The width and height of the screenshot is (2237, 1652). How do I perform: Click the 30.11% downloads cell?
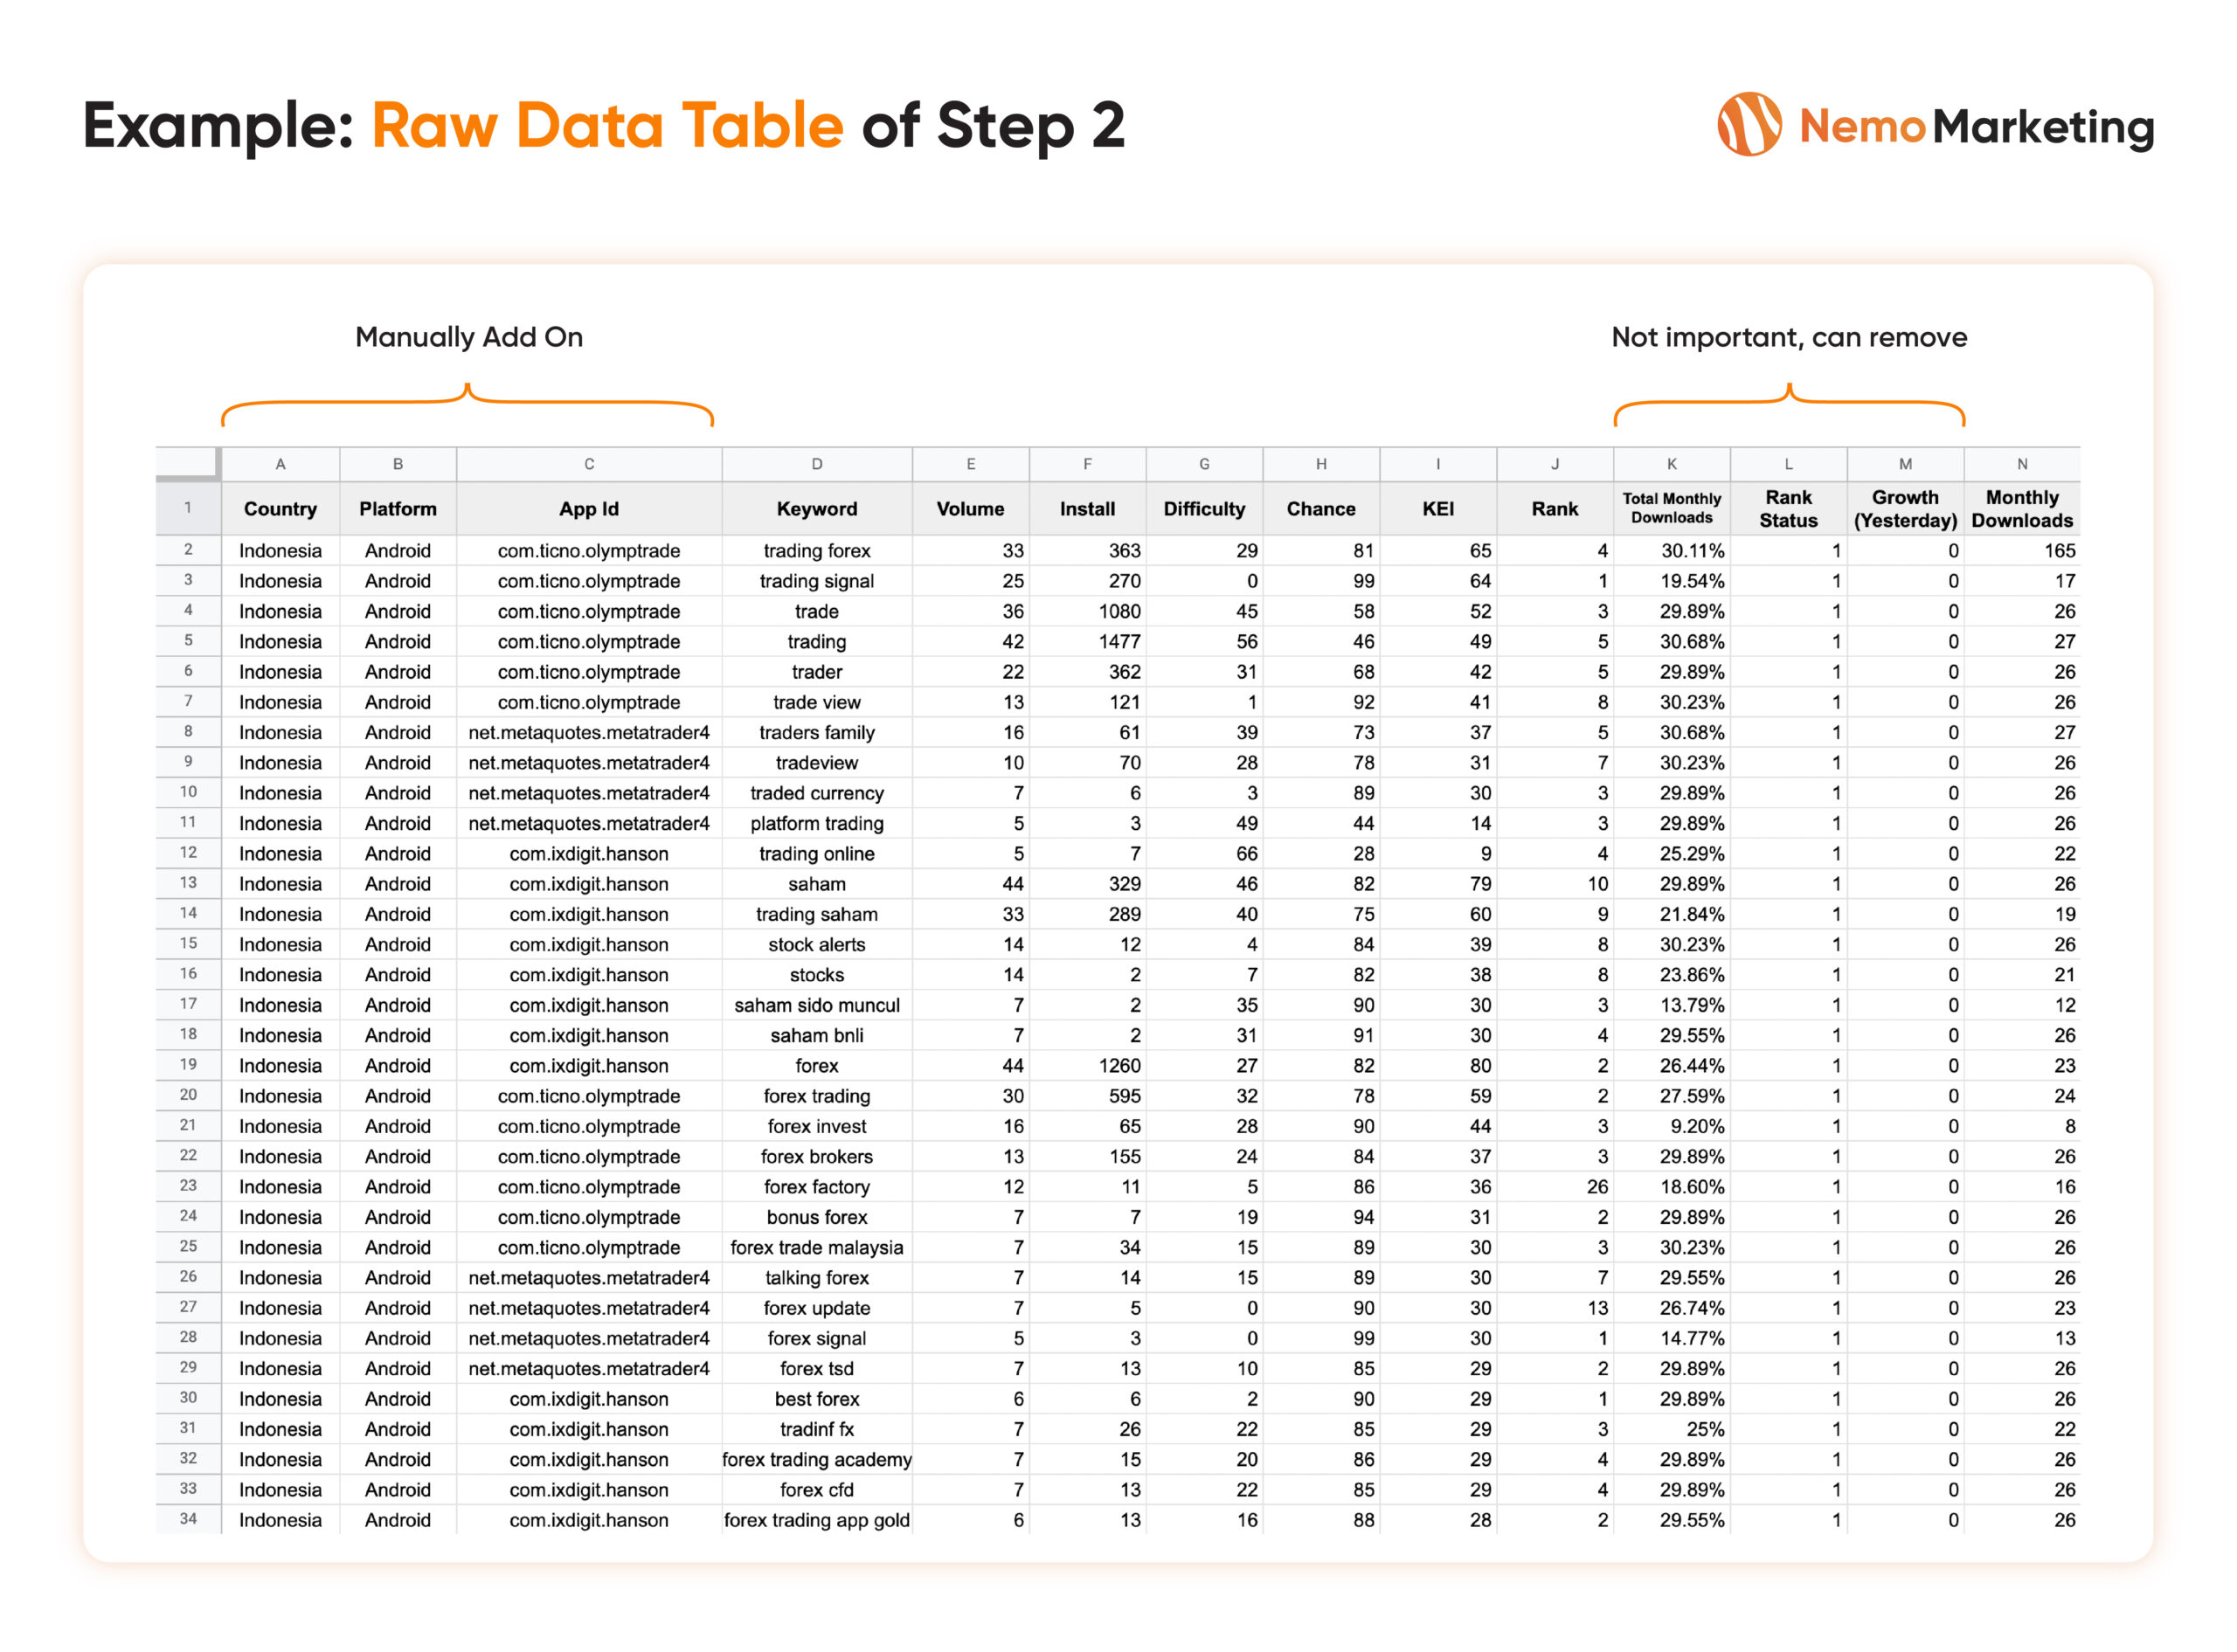coord(1672,550)
